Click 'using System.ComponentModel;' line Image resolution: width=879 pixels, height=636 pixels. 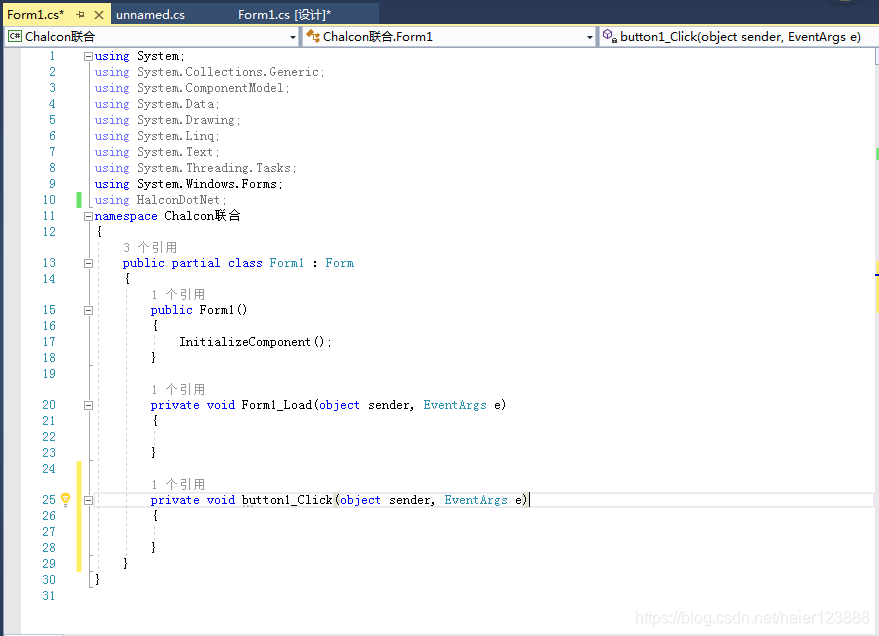(x=192, y=88)
